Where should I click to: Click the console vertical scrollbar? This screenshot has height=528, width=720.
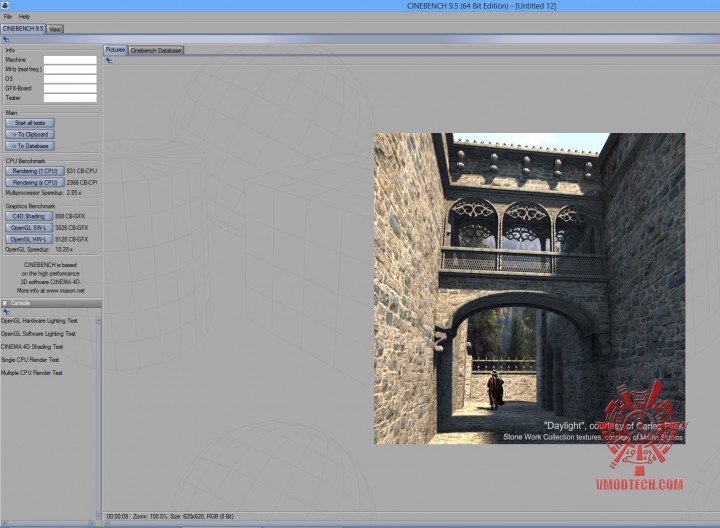[x=98, y=418]
